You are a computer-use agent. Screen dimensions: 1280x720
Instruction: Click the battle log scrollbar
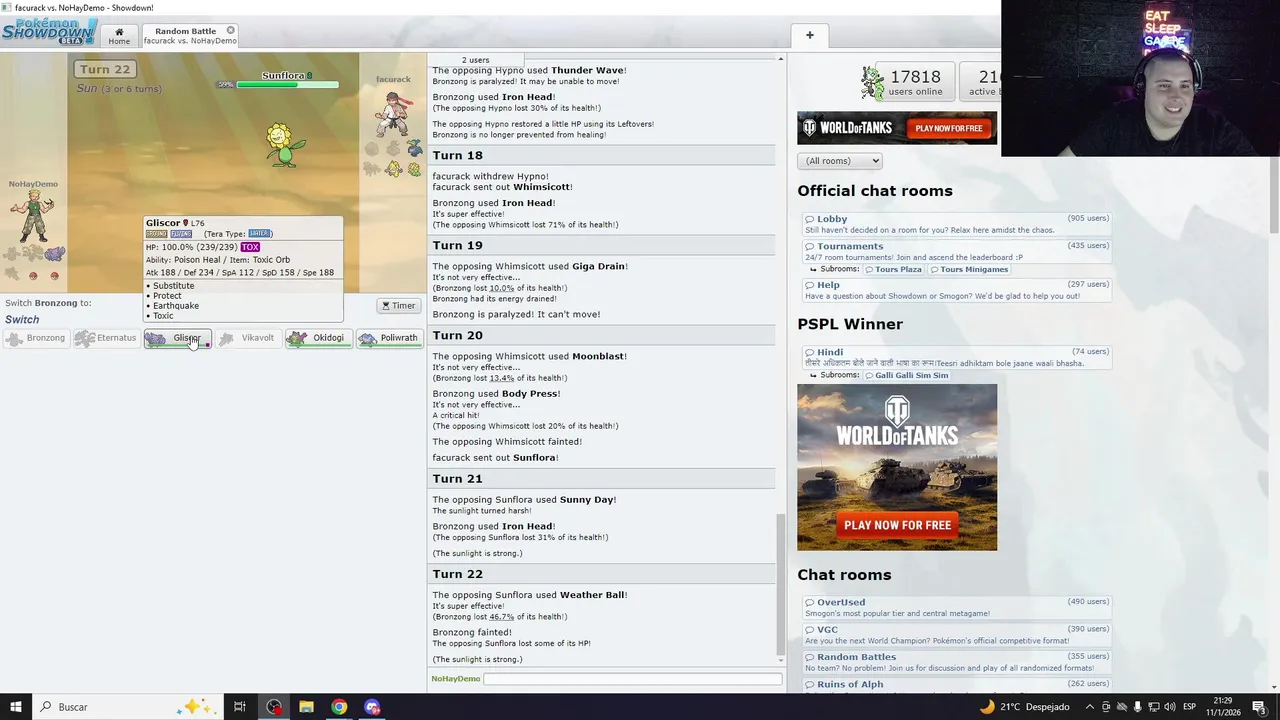coord(781,583)
